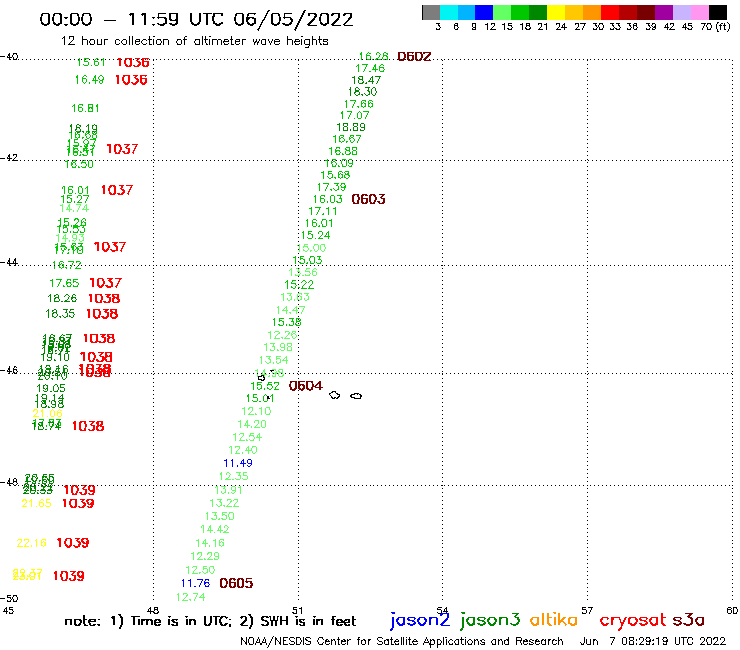Viewport: 740px width, 650px height.
Task: Click the red '1036' label beside 15.61
Action: point(133,62)
